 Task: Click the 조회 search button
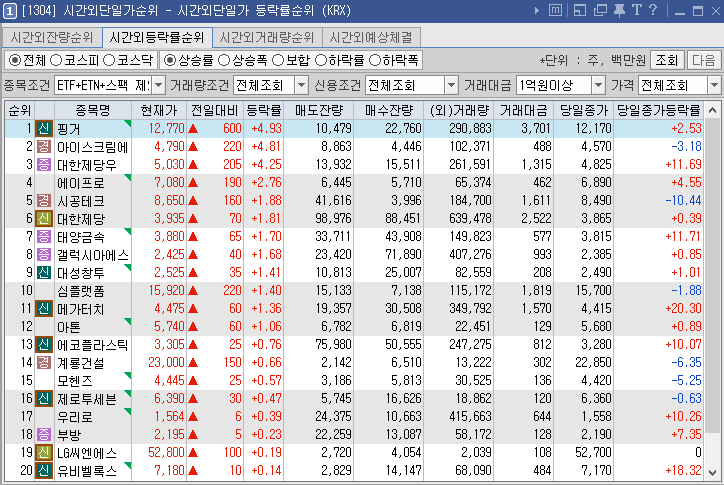tap(666, 60)
